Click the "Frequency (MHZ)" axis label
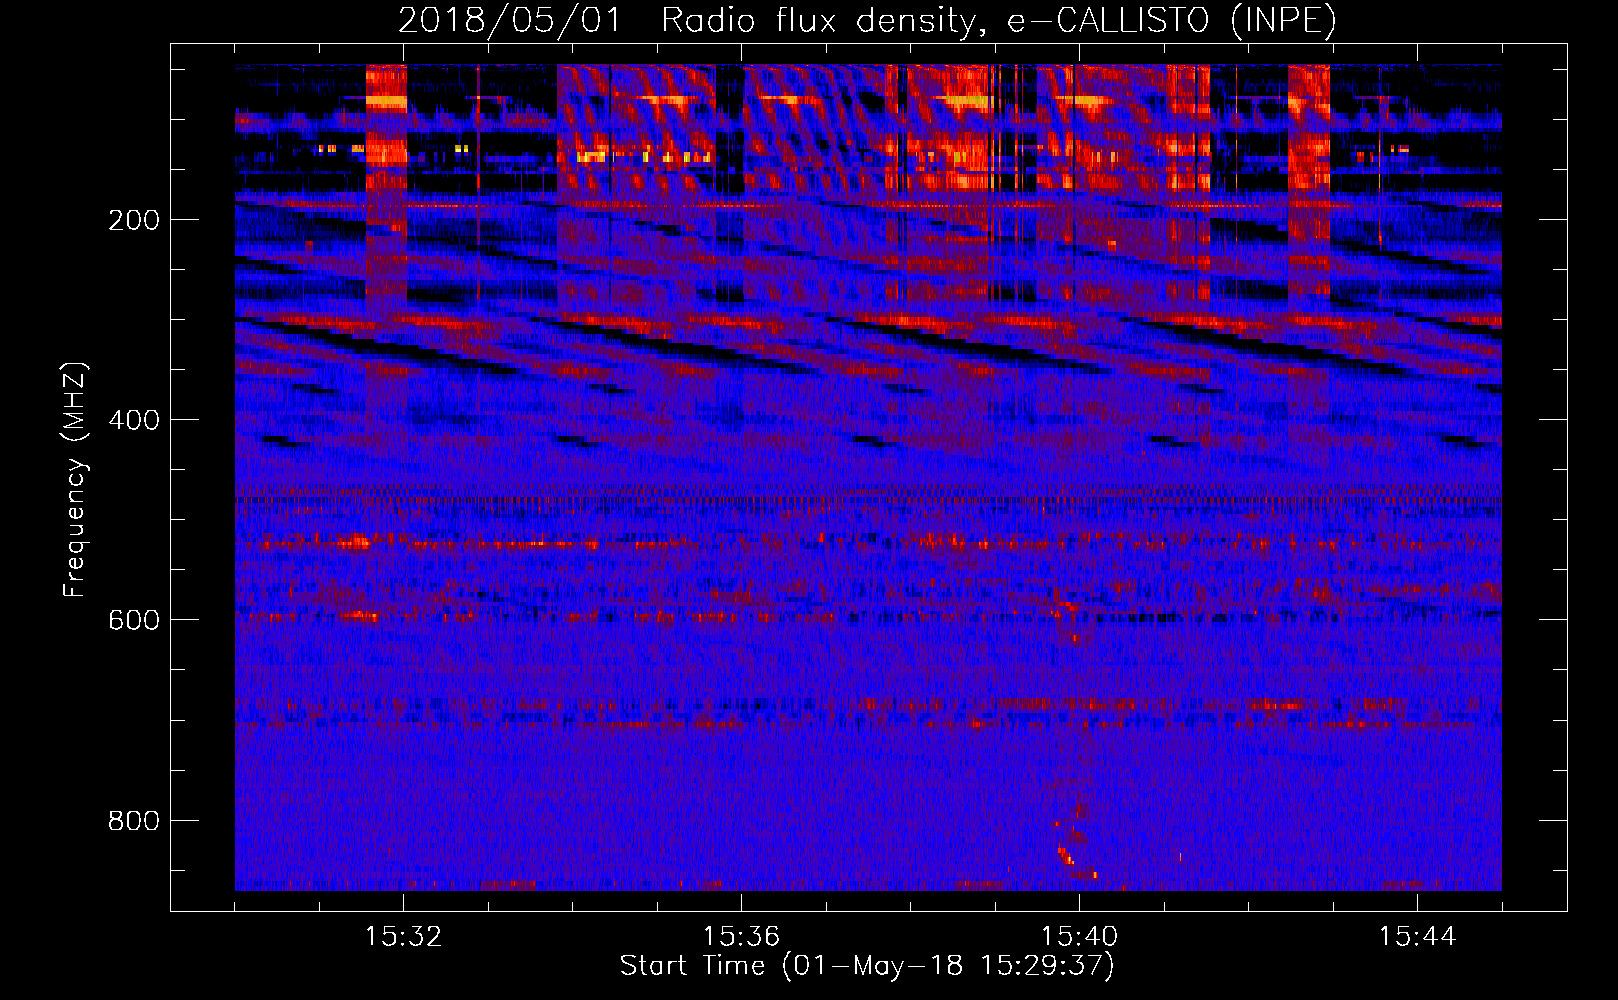The image size is (1618, 1000). tap(75, 480)
